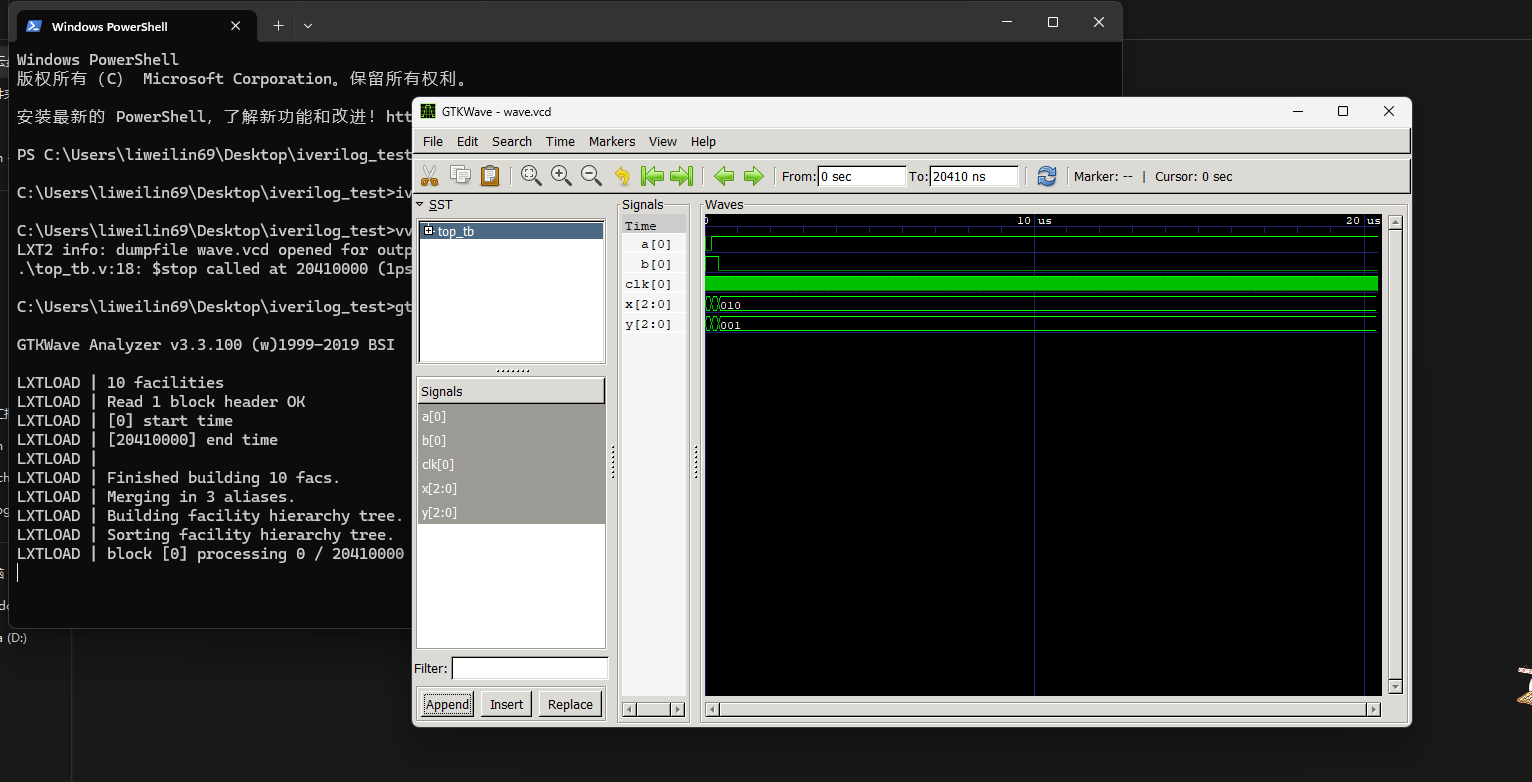
Task: Select a[0] trace in wave Signals pane
Action: click(654, 244)
